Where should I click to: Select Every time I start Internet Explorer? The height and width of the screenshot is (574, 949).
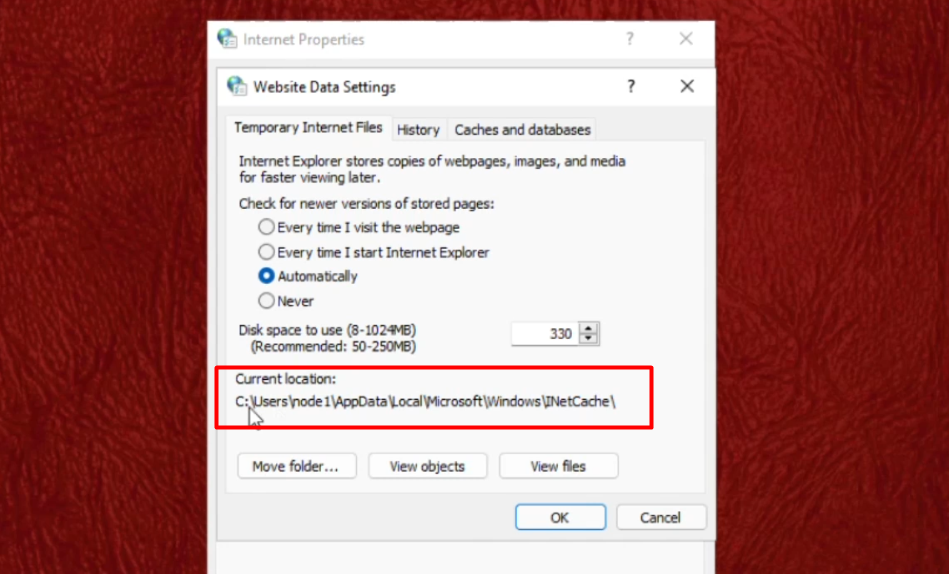point(374,252)
